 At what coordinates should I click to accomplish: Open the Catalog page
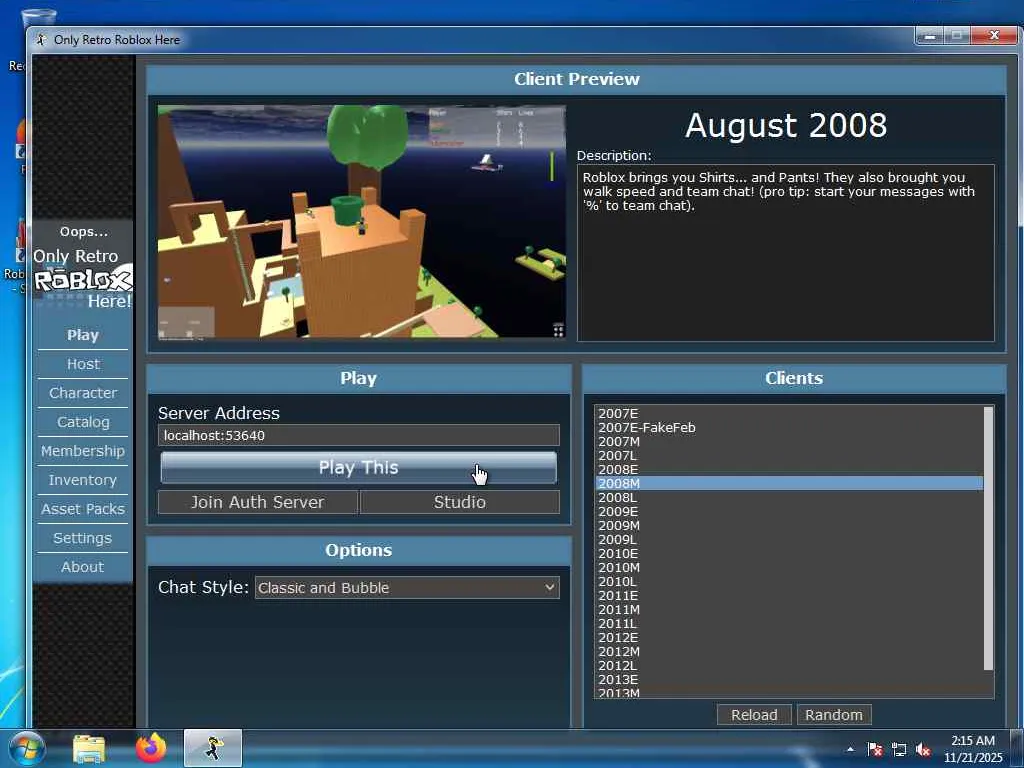coord(83,422)
